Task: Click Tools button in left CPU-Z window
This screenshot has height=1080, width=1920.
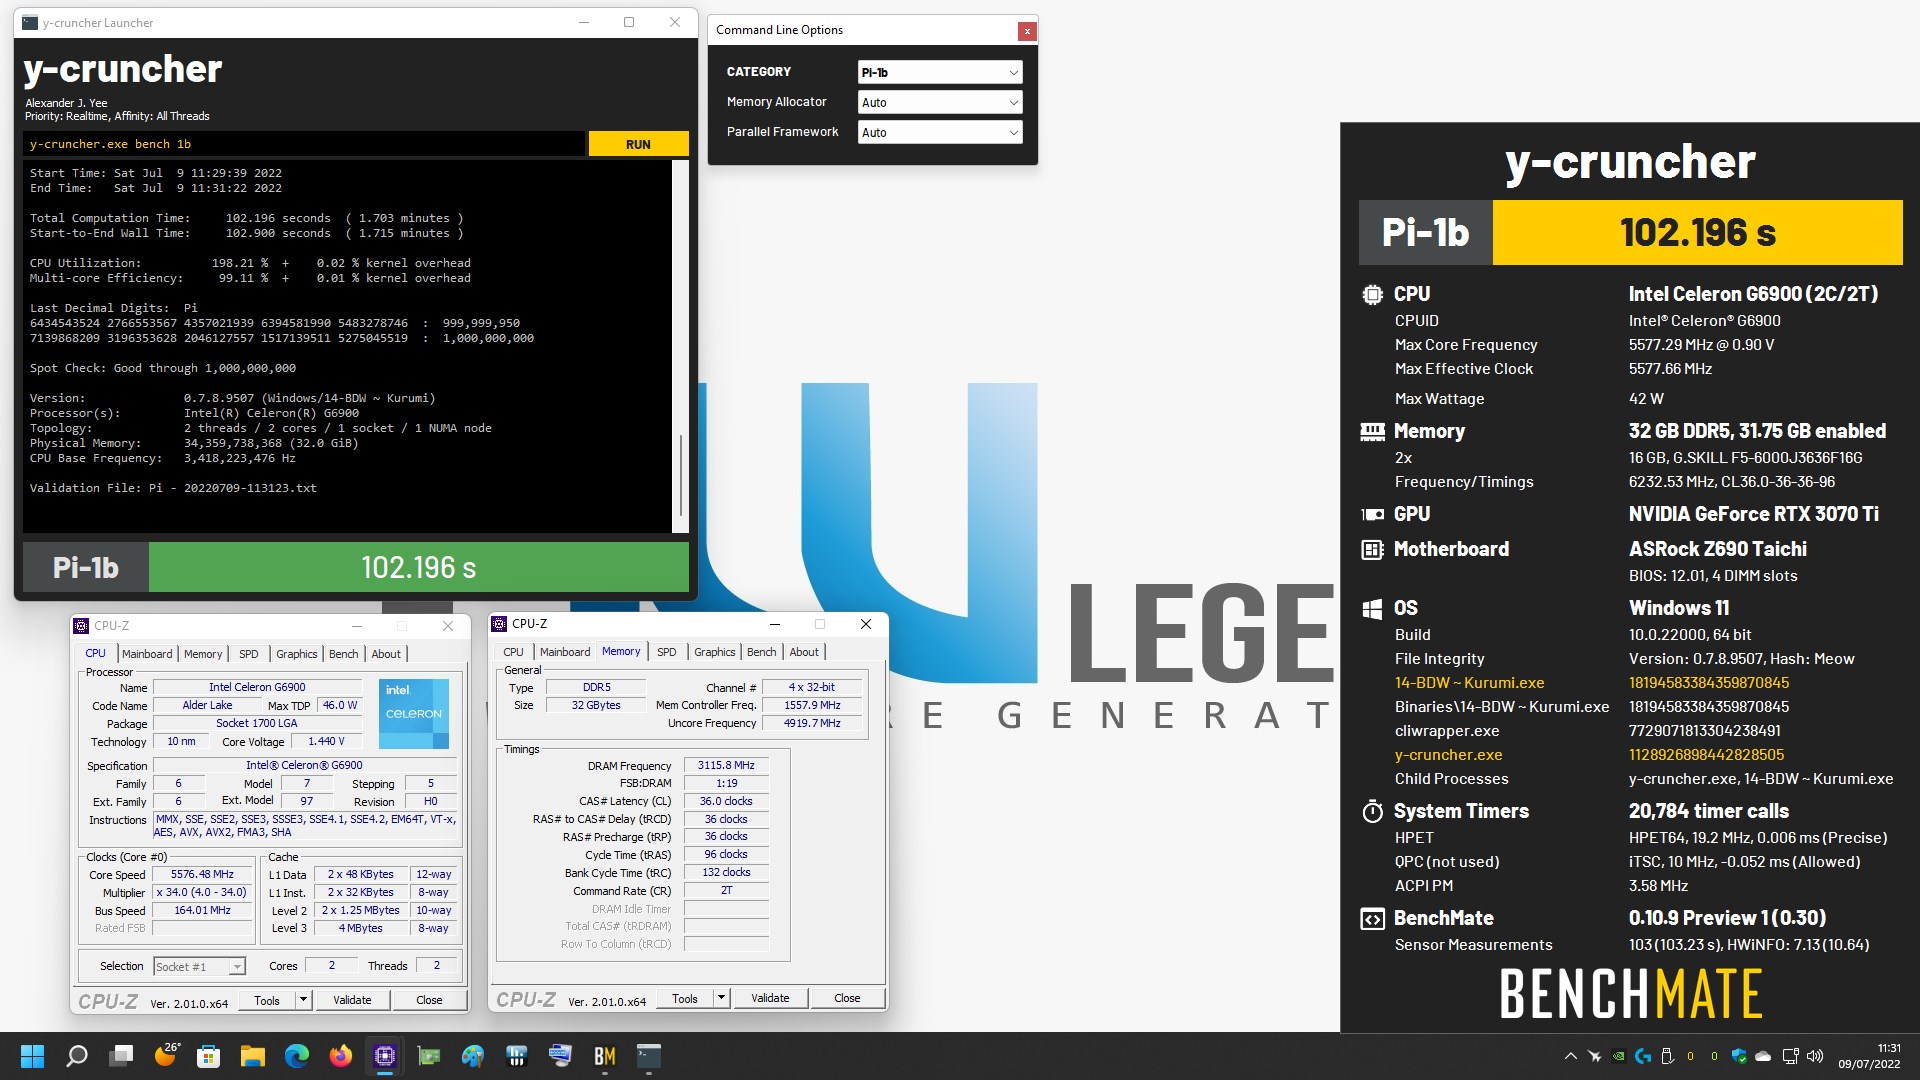Action: 267,1000
